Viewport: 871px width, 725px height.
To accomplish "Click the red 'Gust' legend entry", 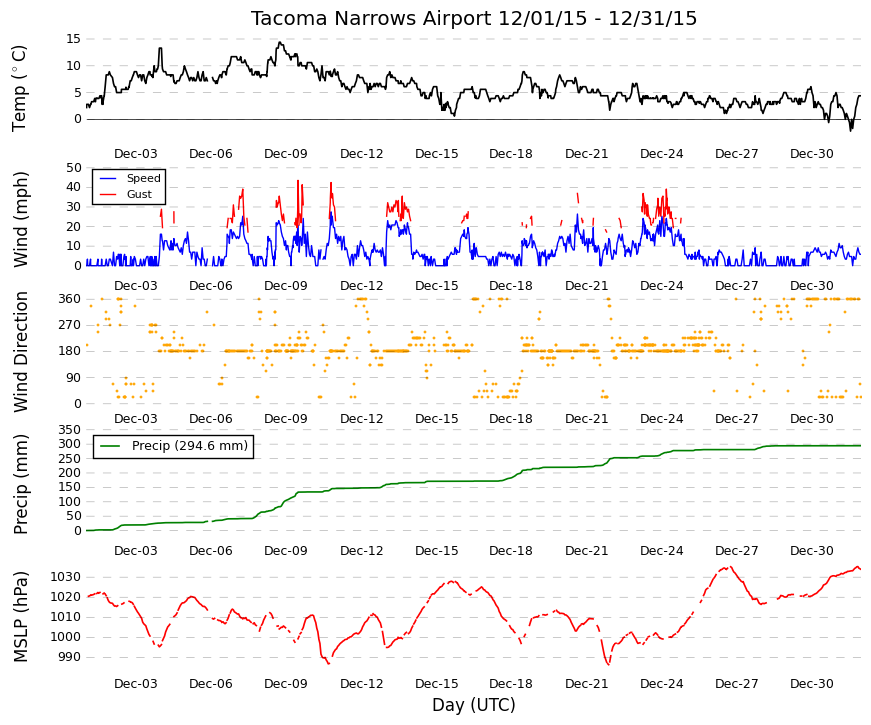I will click(x=125, y=194).
